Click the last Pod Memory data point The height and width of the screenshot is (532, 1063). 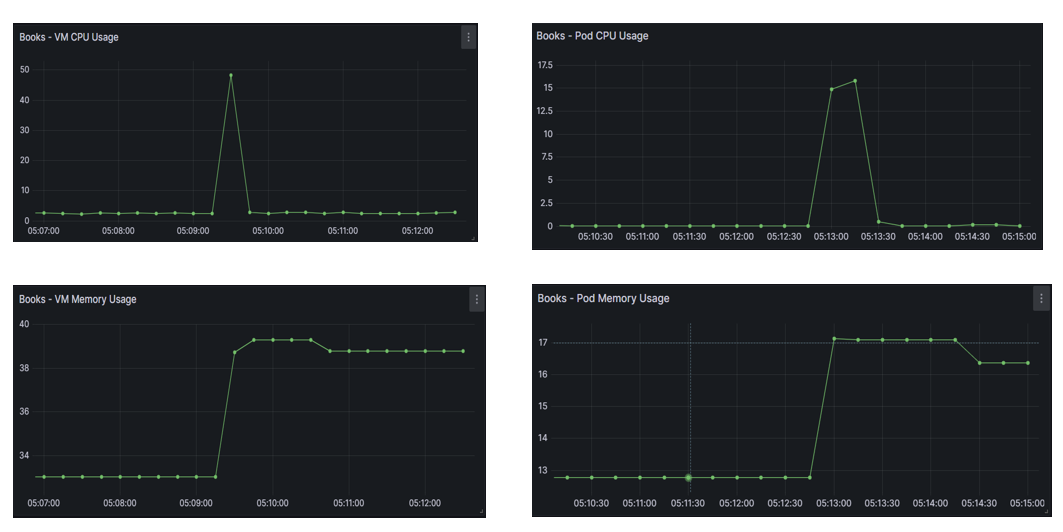point(1028,363)
